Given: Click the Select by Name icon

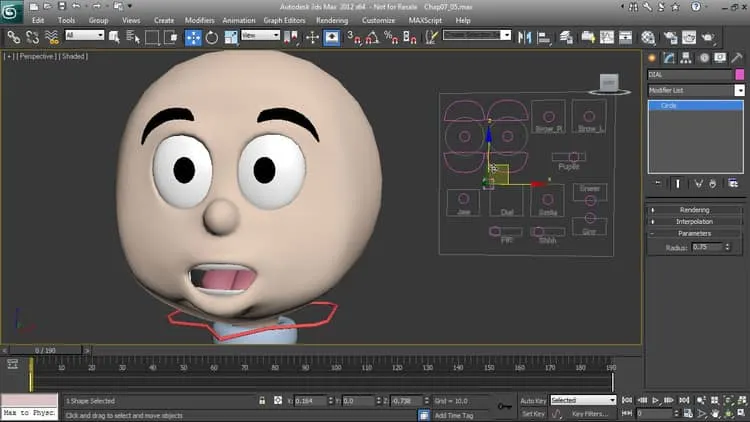Looking at the screenshot, I should [133, 37].
